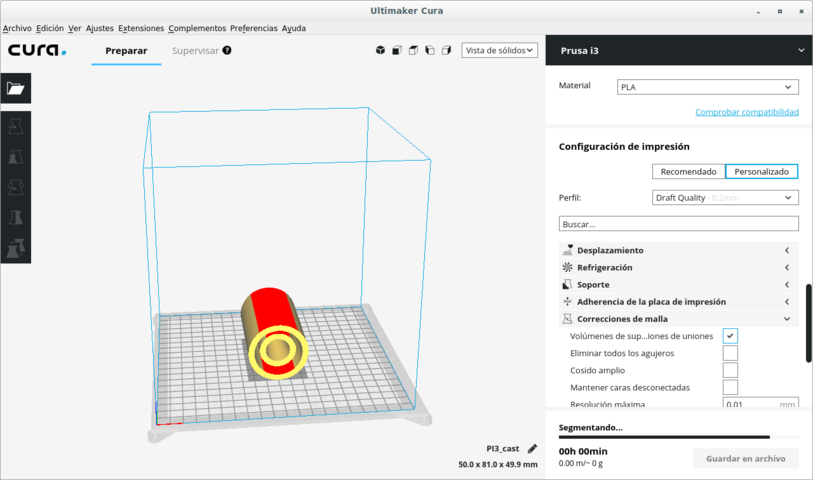Screen dimensions: 813x480
Task: Click the help icon beside Supervisar
Action: tap(227, 50)
